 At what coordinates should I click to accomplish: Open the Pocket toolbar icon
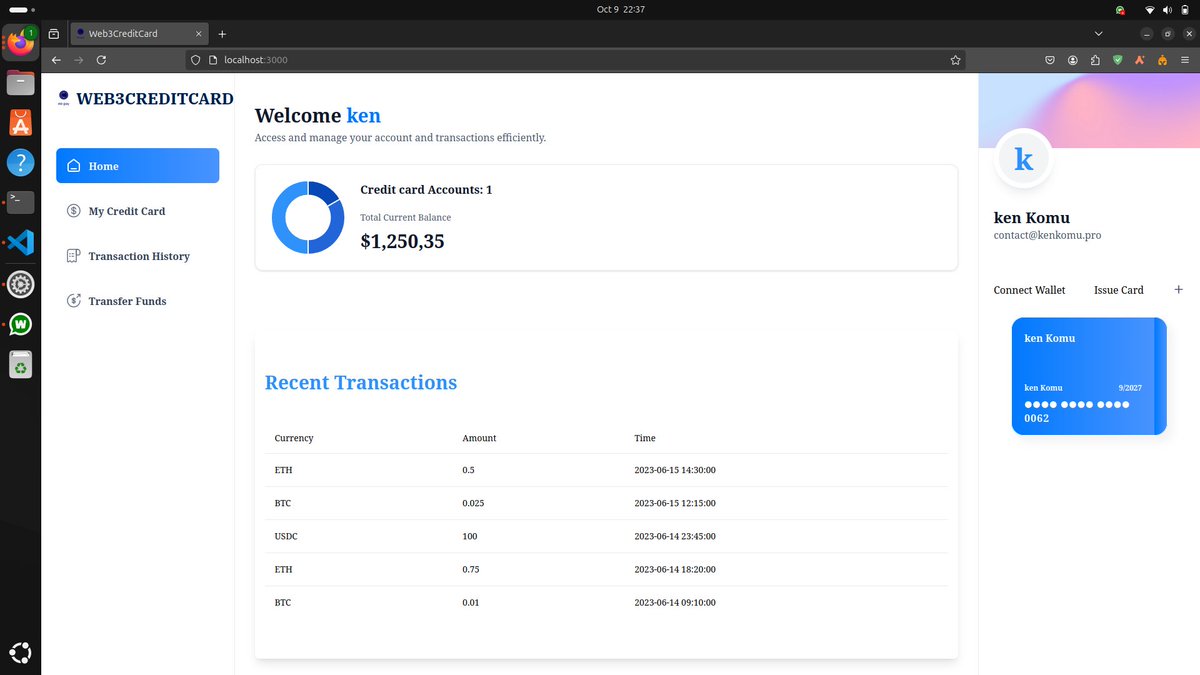tap(1050, 60)
